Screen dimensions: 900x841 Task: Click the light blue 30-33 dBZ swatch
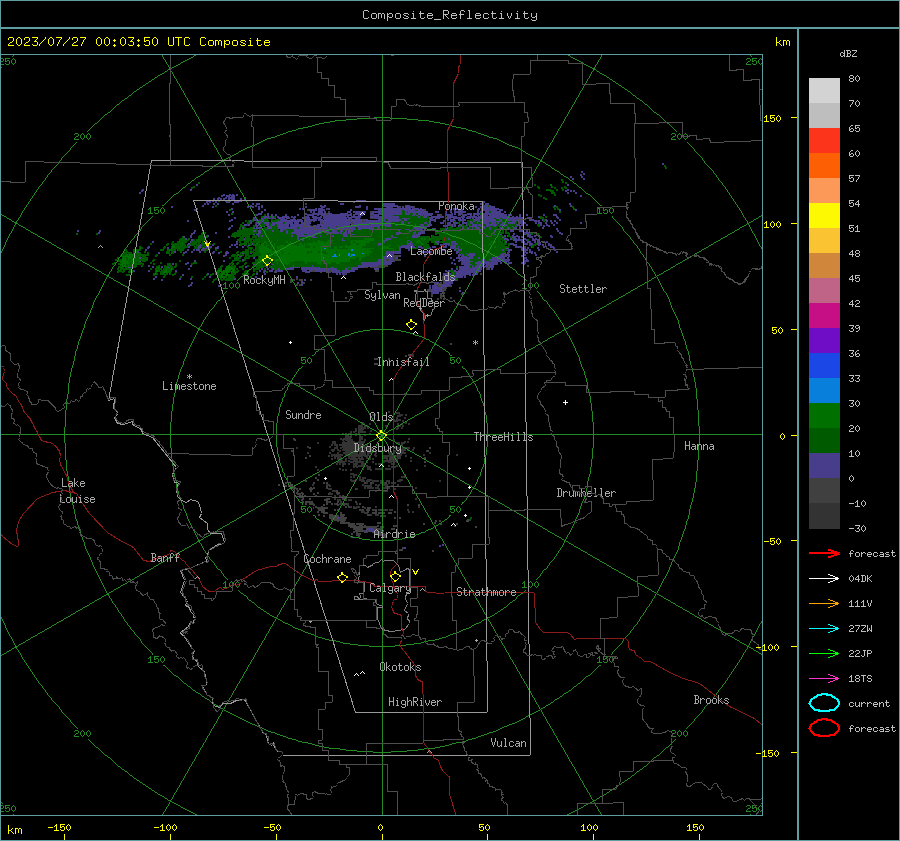tap(824, 390)
